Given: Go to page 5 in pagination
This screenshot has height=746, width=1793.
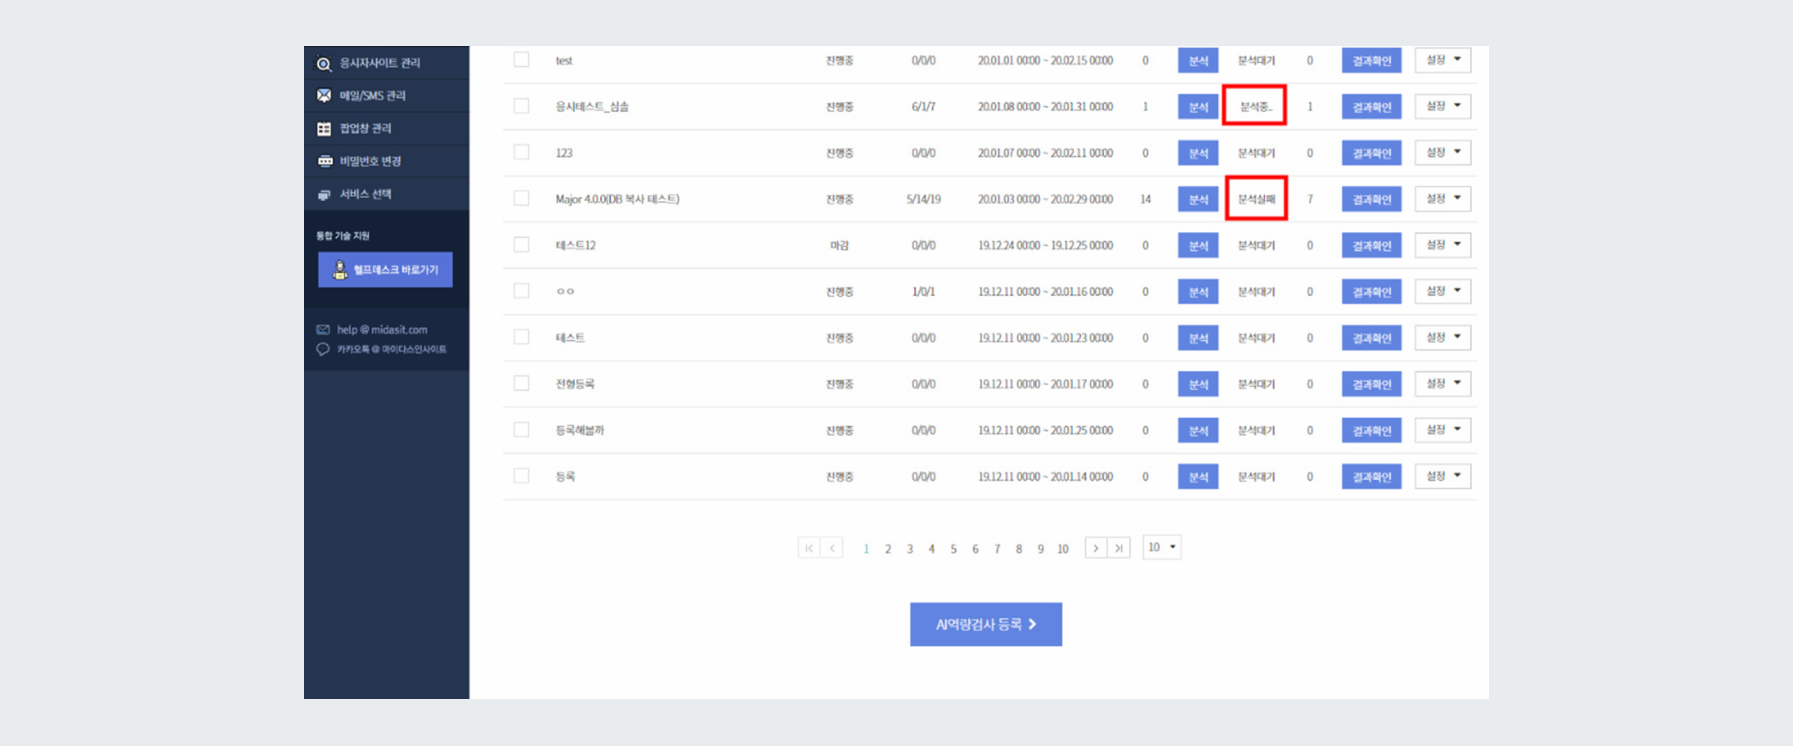Looking at the screenshot, I should tap(953, 549).
